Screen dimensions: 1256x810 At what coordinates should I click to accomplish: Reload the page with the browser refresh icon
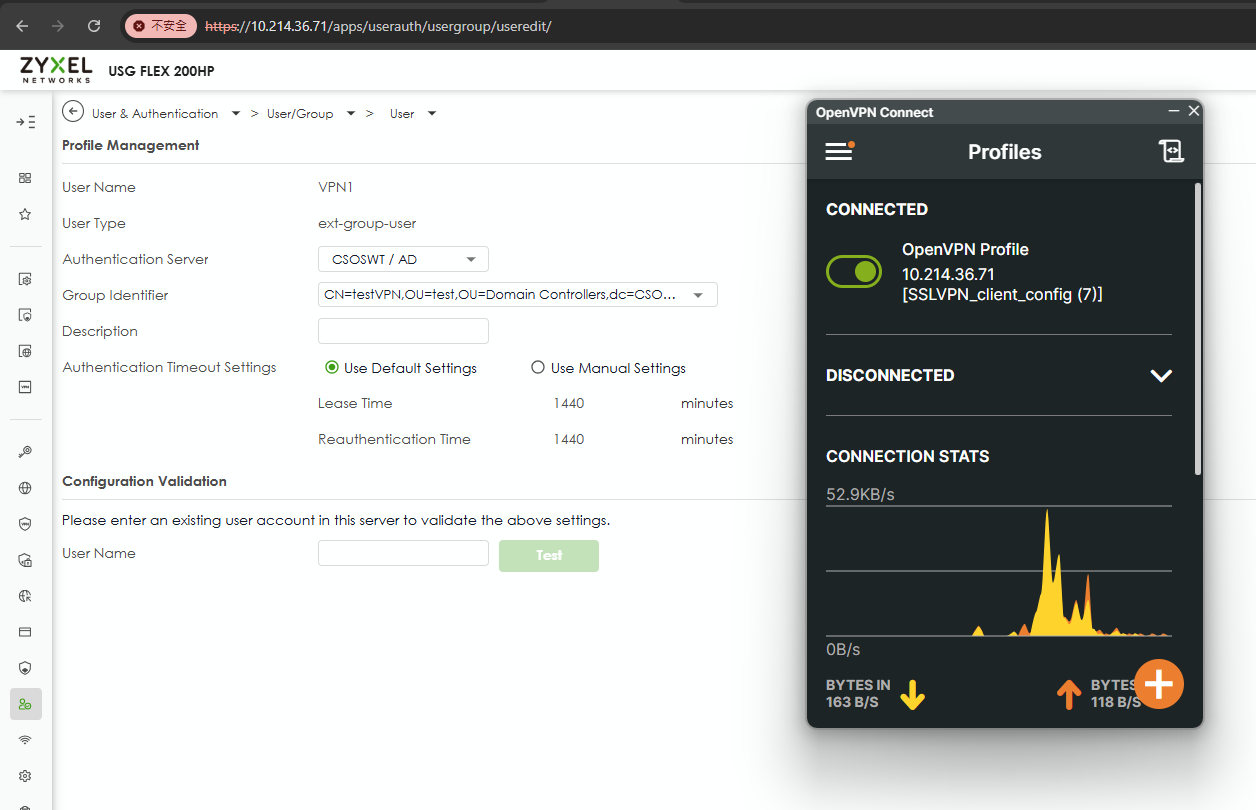tap(94, 26)
